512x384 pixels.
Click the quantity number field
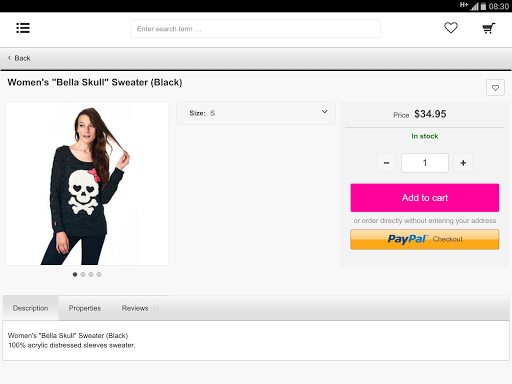[x=425, y=163]
